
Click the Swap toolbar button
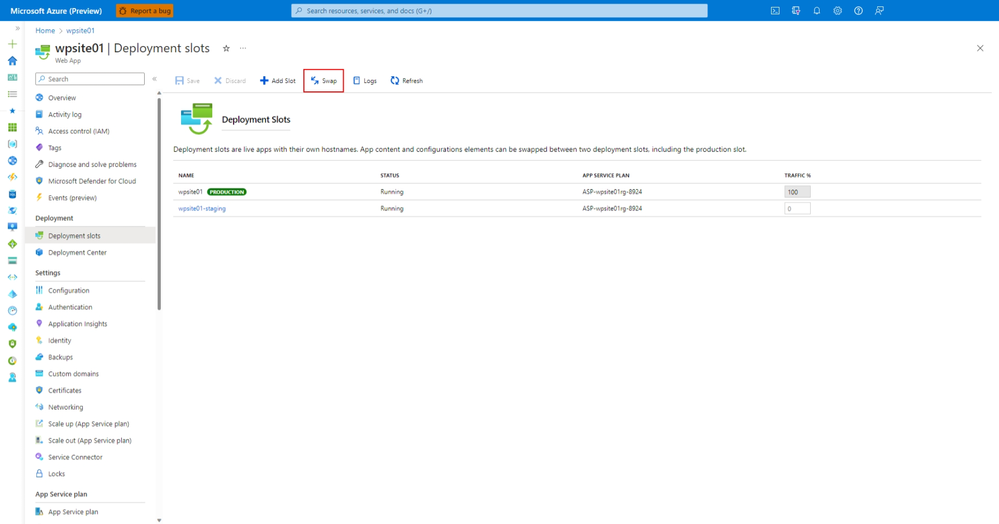point(324,81)
